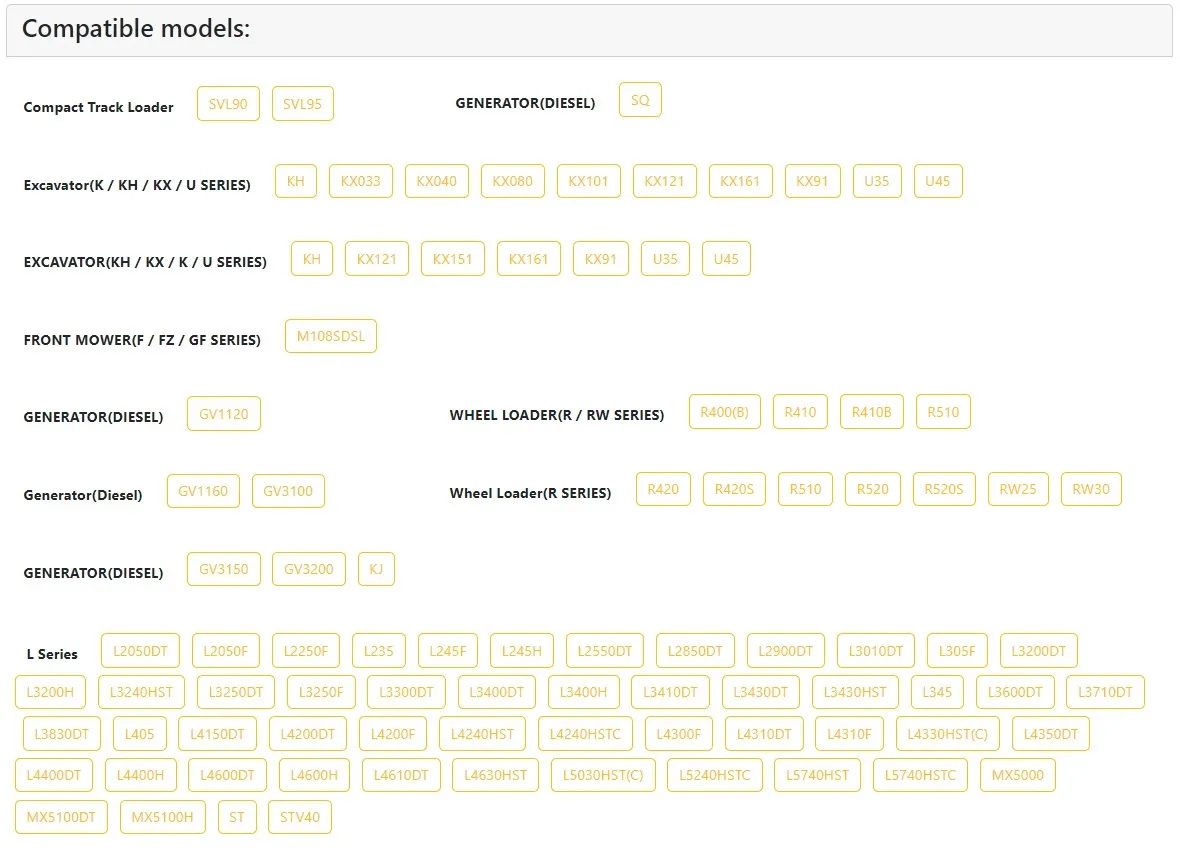Select the GV3200 generator tag
Screen dimensions: 1180x864
coord(309,570)
